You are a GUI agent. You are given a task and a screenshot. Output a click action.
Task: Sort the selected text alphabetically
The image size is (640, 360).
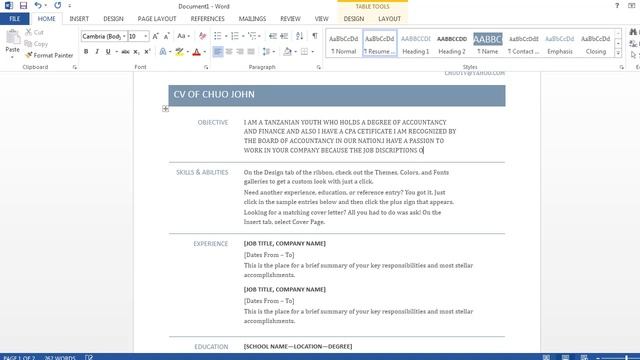300,36
